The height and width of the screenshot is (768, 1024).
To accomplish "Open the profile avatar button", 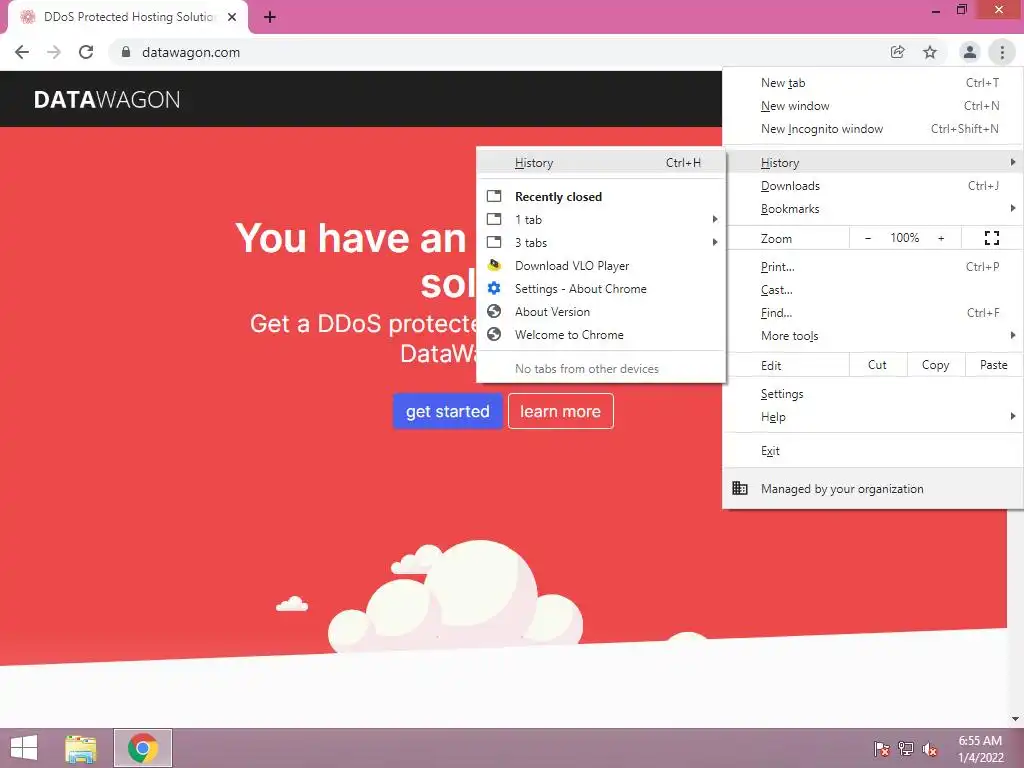I will click(970, 52).
